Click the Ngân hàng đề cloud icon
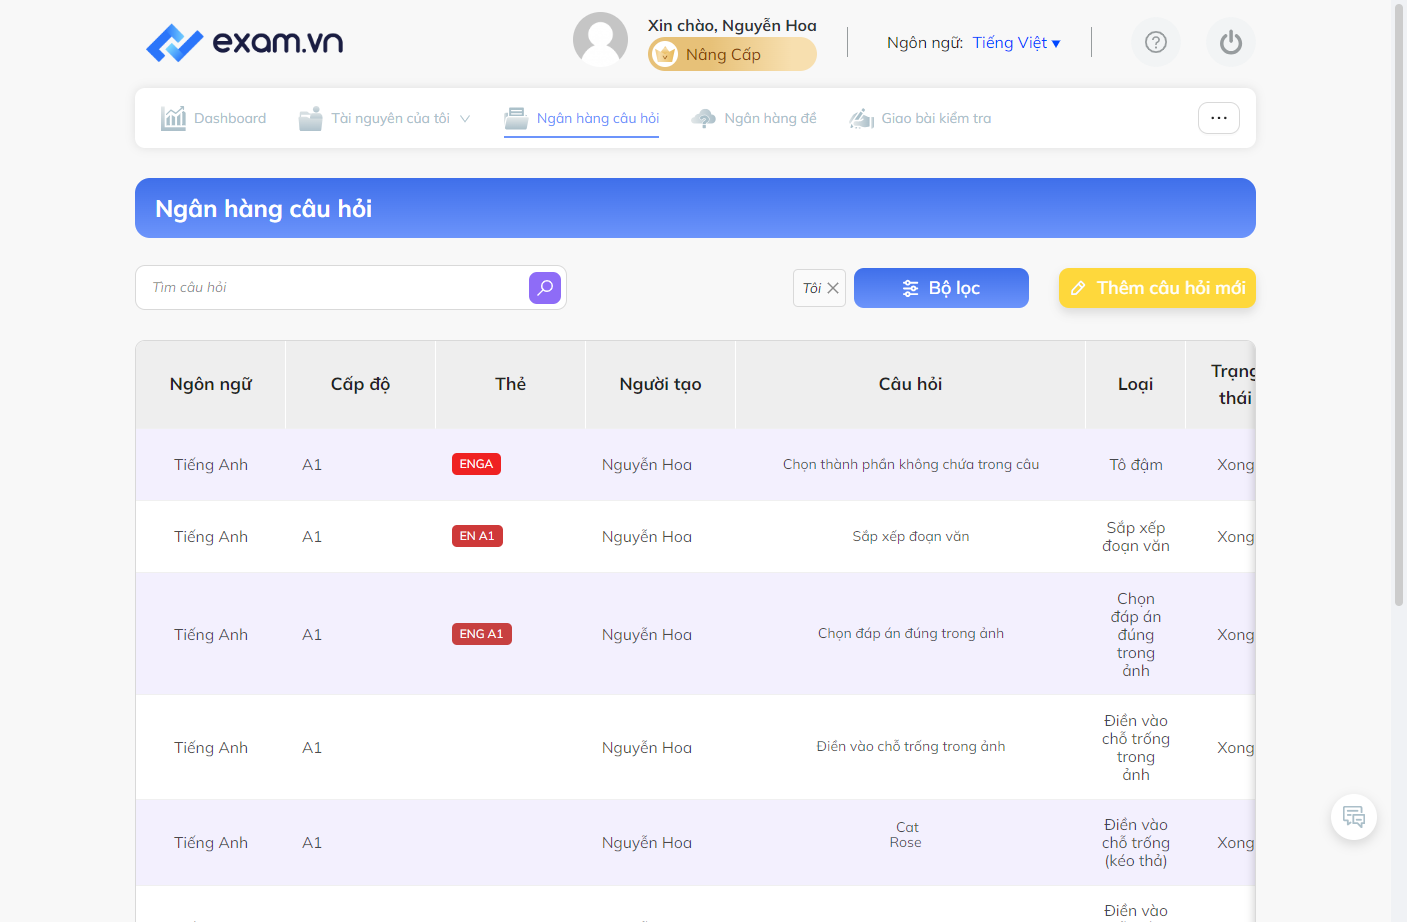Image resolution: width=1407 pixels, height=922 pixels. (x=704, y=118)
